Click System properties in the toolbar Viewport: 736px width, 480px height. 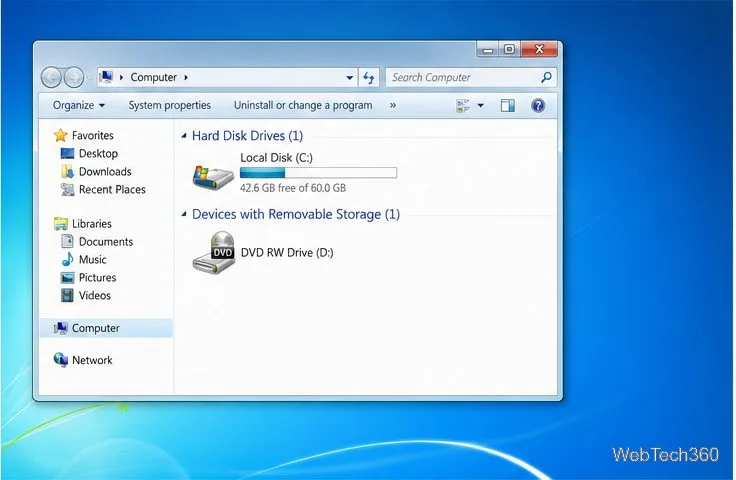169,106
